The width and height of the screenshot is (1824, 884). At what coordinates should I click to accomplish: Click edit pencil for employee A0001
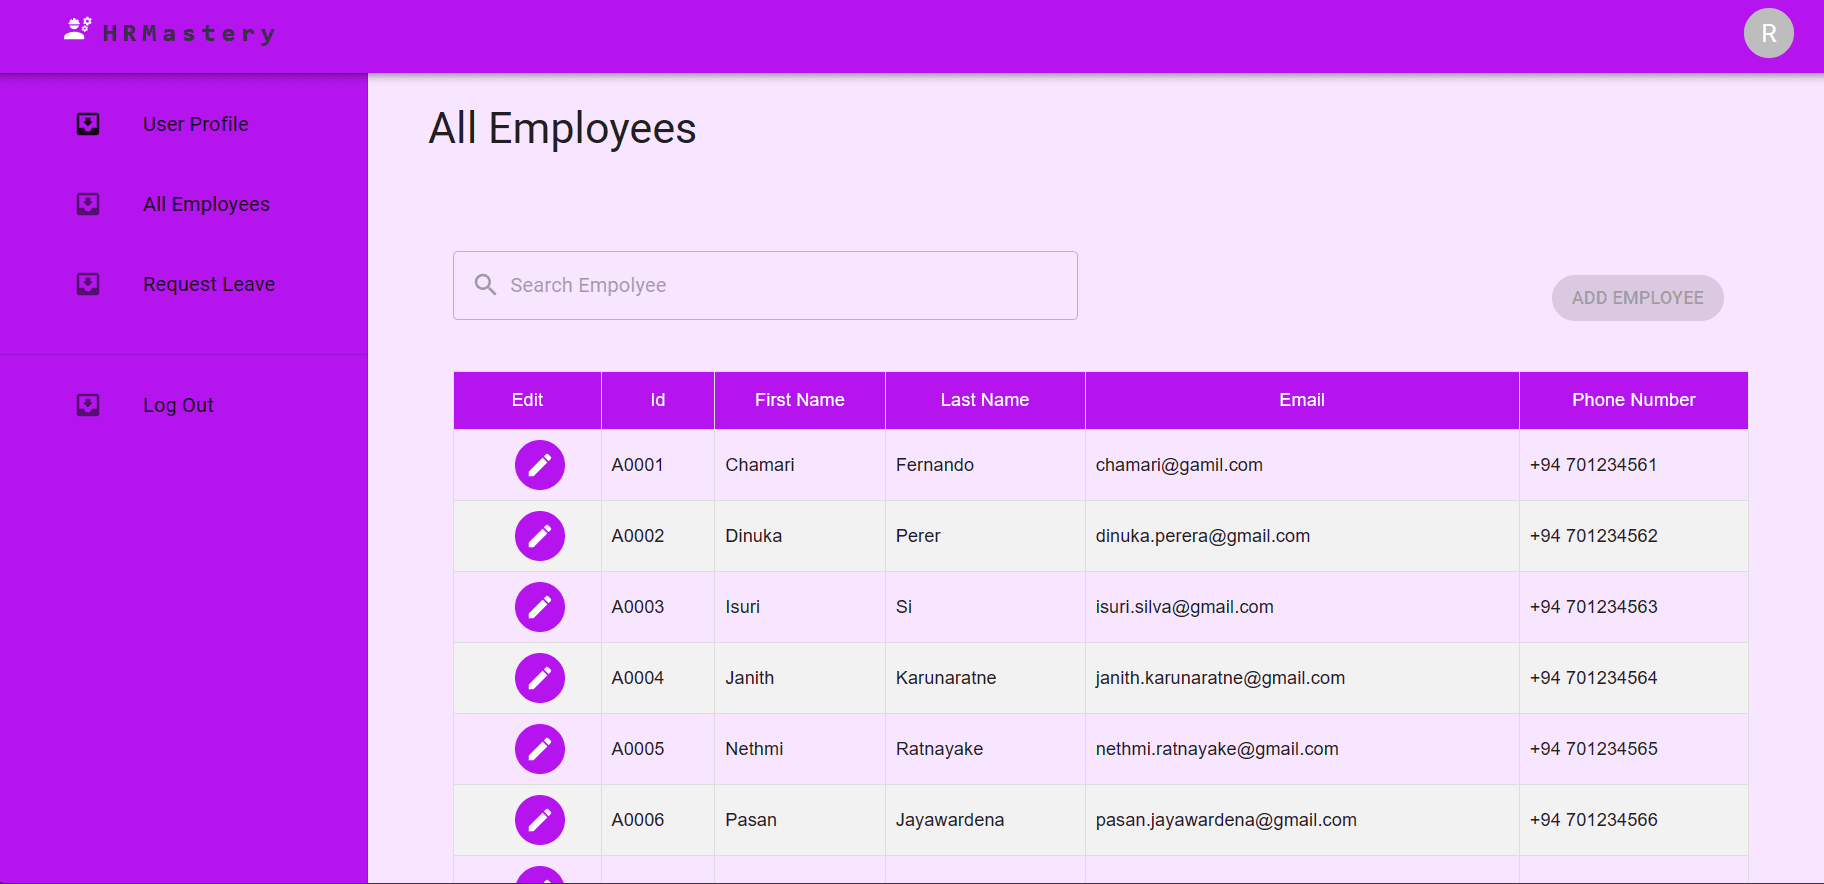pos(539,465)
